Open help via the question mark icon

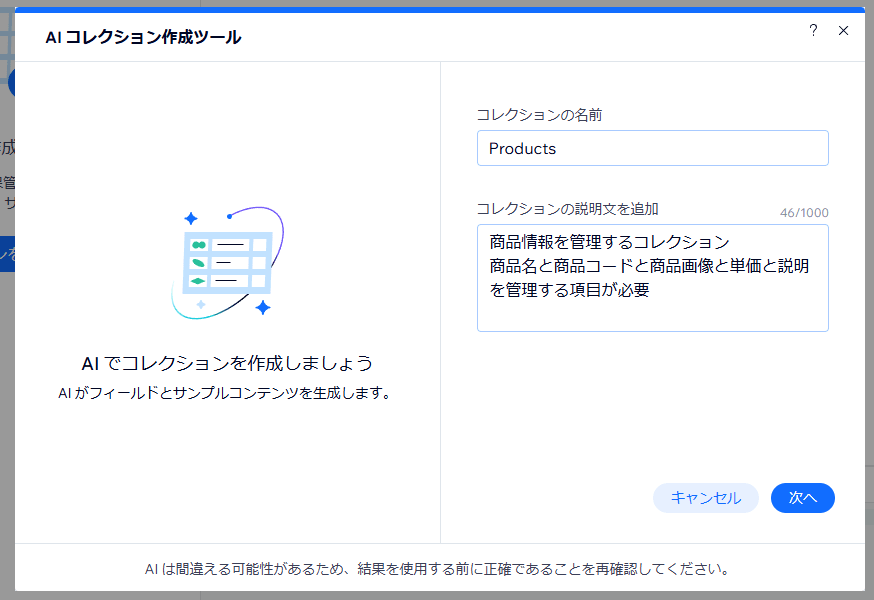point(813,31)
